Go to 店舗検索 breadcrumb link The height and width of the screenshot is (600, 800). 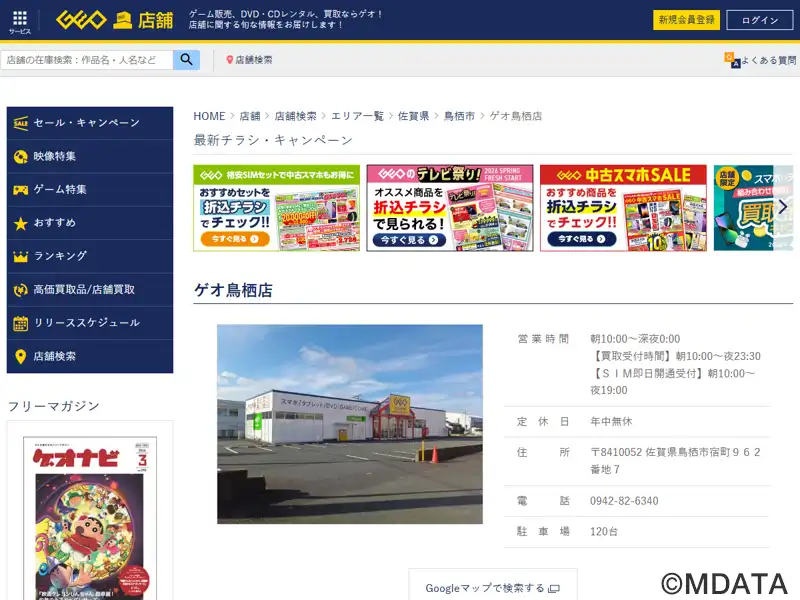click(295, 116)
